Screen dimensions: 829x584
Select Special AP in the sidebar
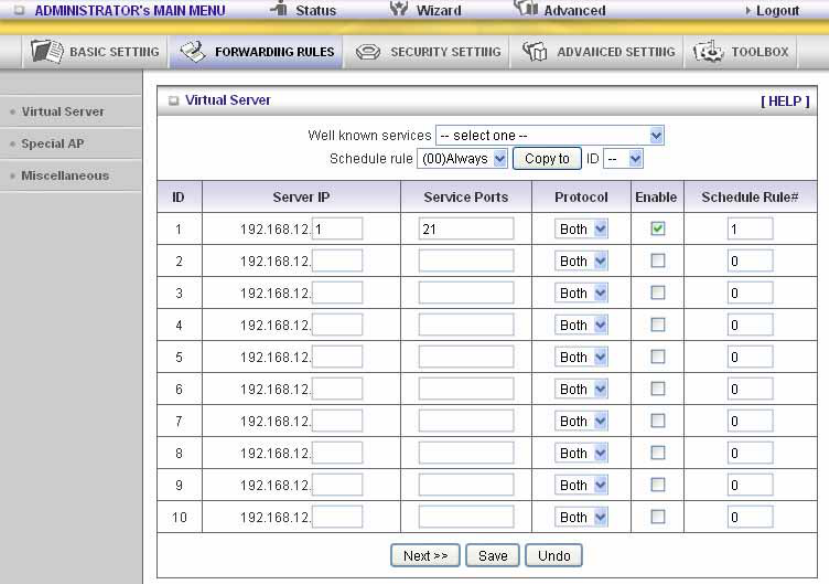(x=52, y=144)
